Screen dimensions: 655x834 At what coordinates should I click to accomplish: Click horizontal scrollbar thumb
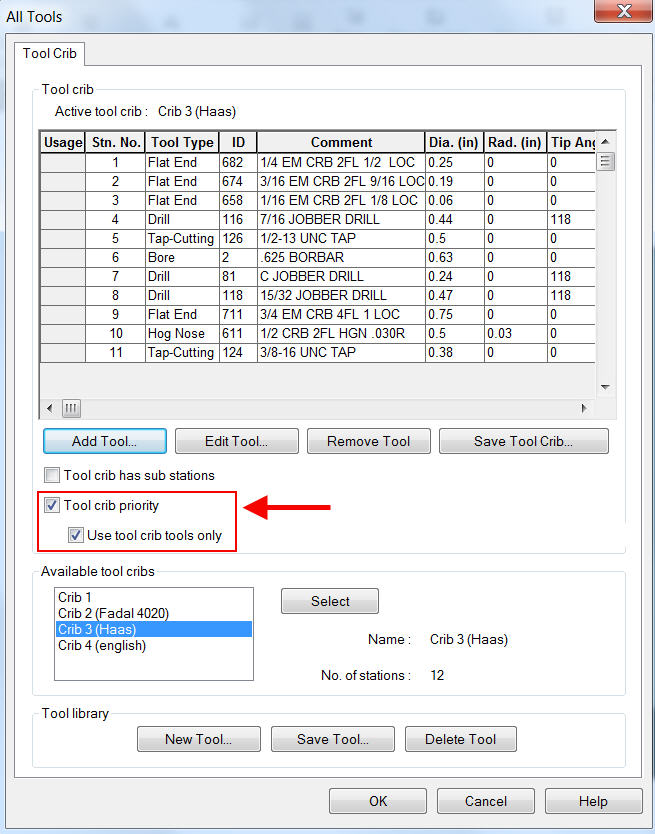(x=71, y=408)
